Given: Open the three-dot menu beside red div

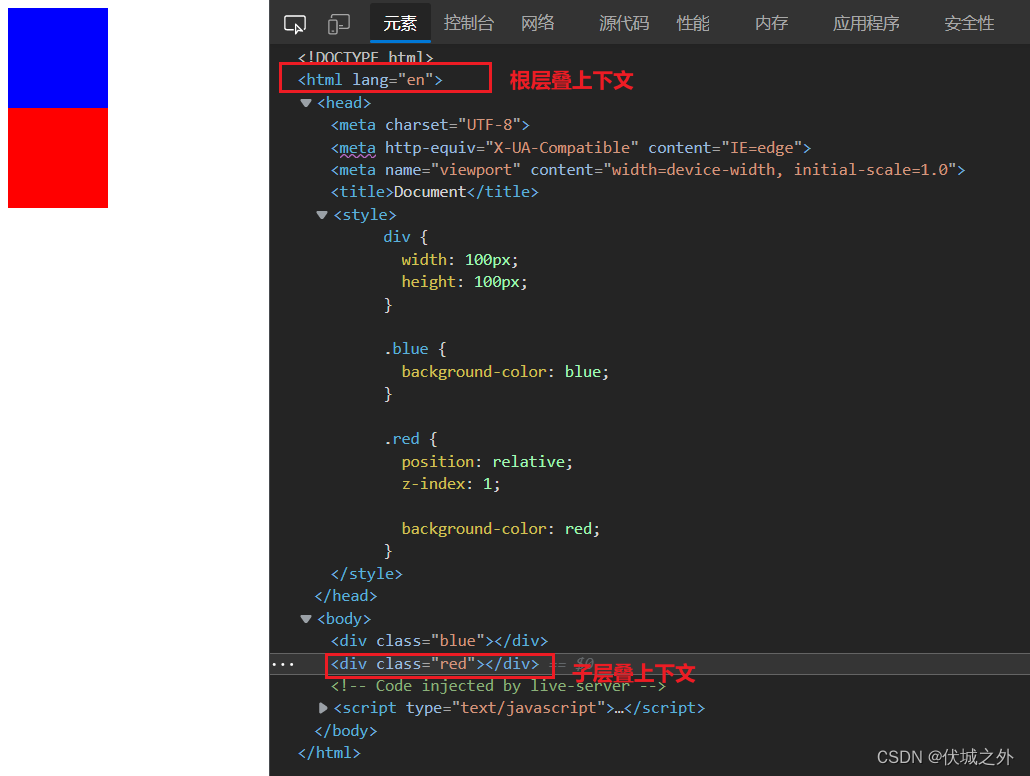Looking at the screenshot, I should point(283,664).
